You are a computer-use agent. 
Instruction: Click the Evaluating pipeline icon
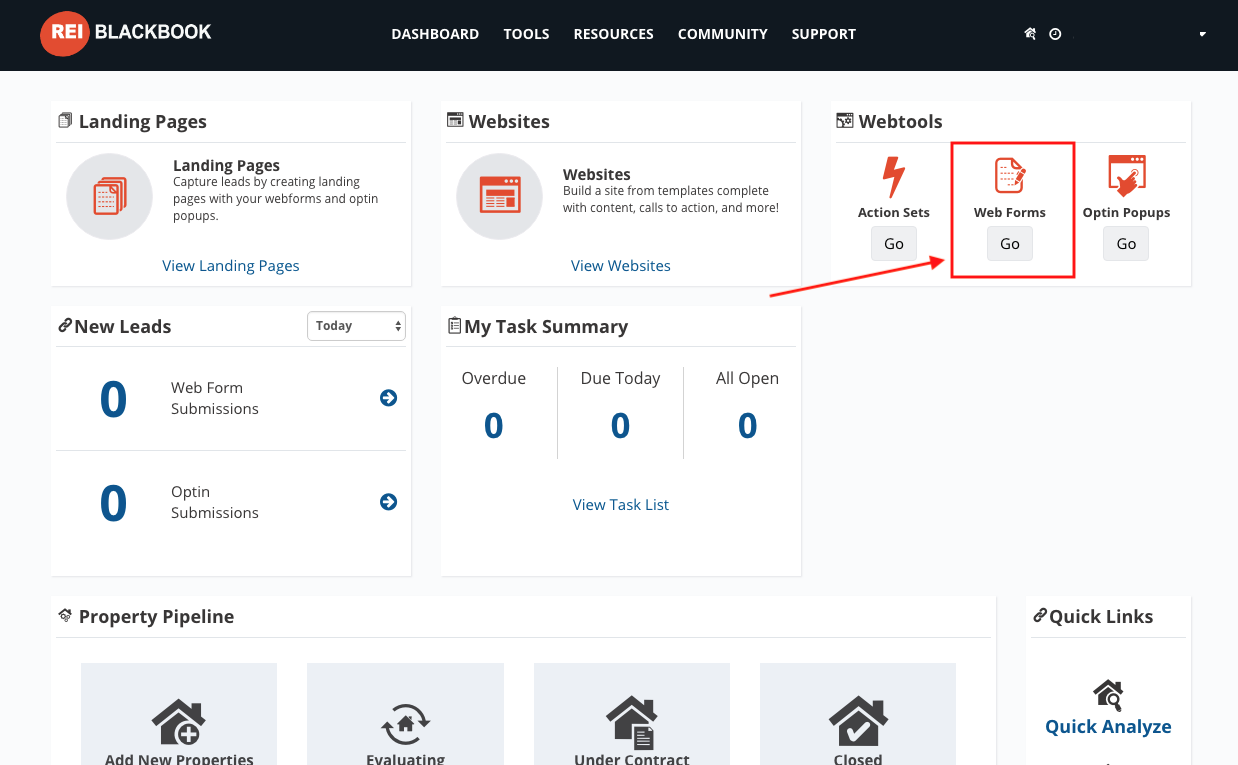tap(406, 722)
